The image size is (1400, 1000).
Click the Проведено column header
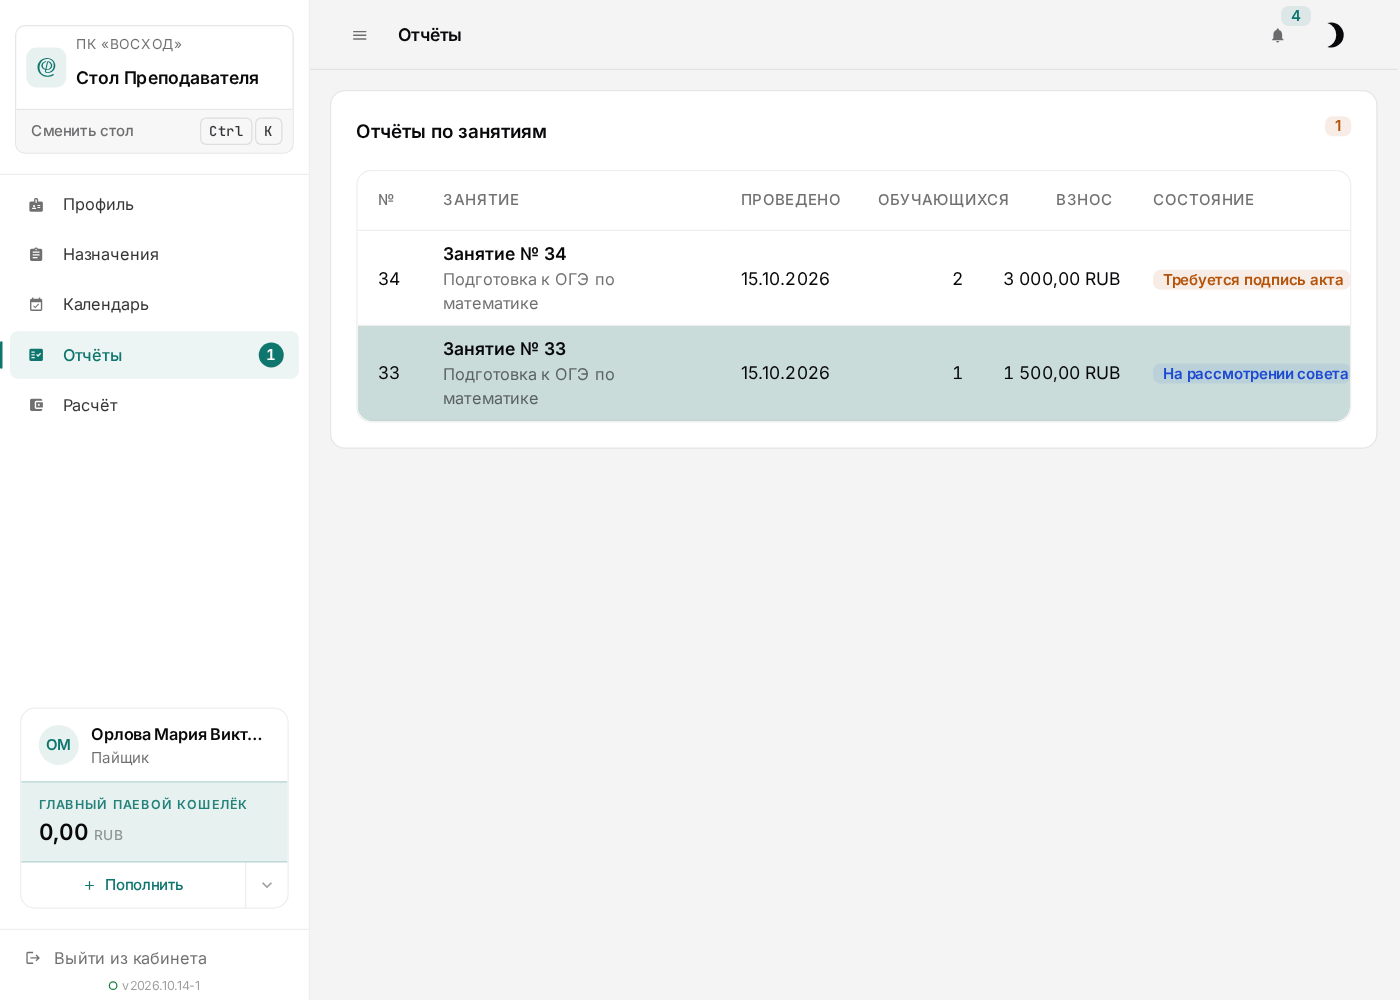coord(791,200)
